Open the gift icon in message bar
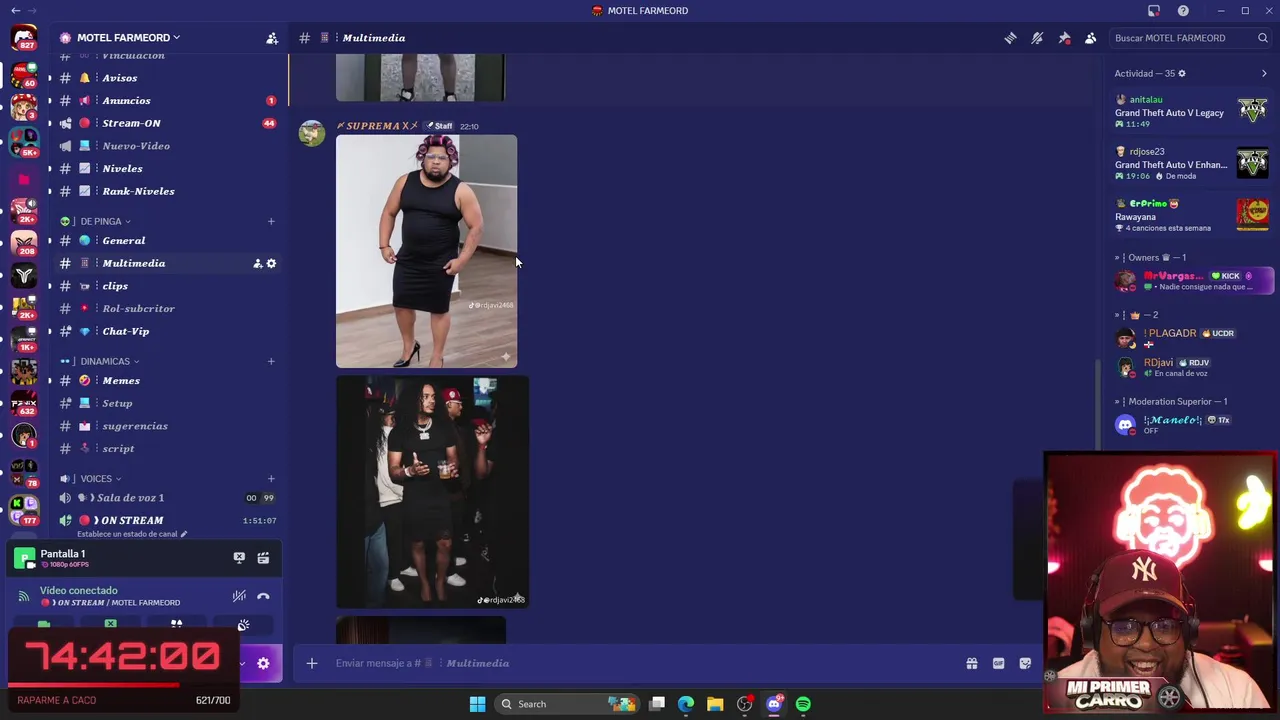Viewport: 1280px width, 720px height. [x=972, y=663]
